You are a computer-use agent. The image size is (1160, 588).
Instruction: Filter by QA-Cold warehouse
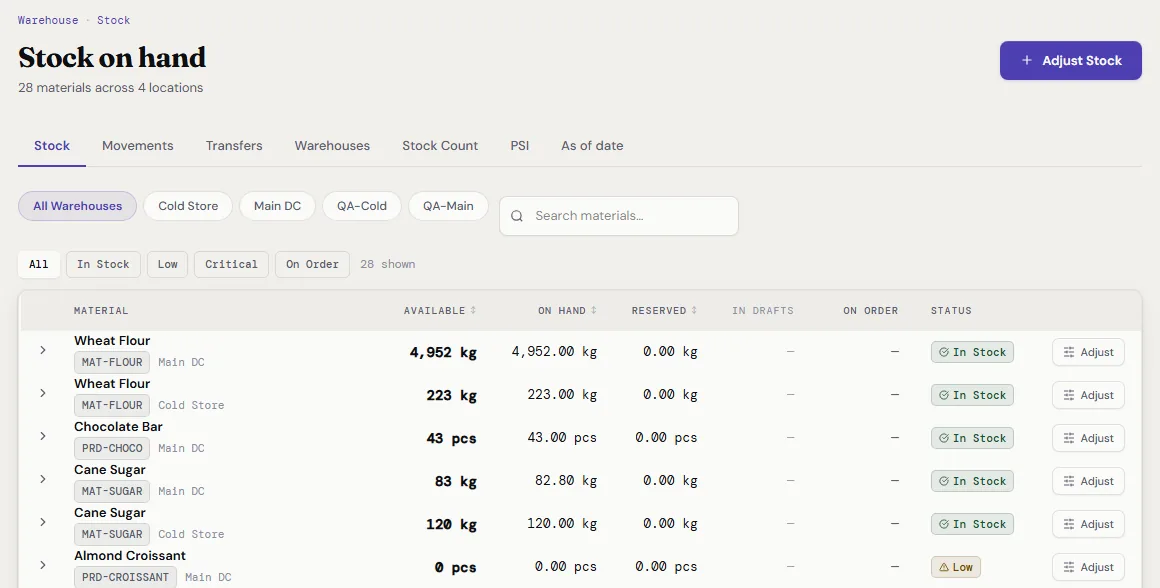[362, 206]
